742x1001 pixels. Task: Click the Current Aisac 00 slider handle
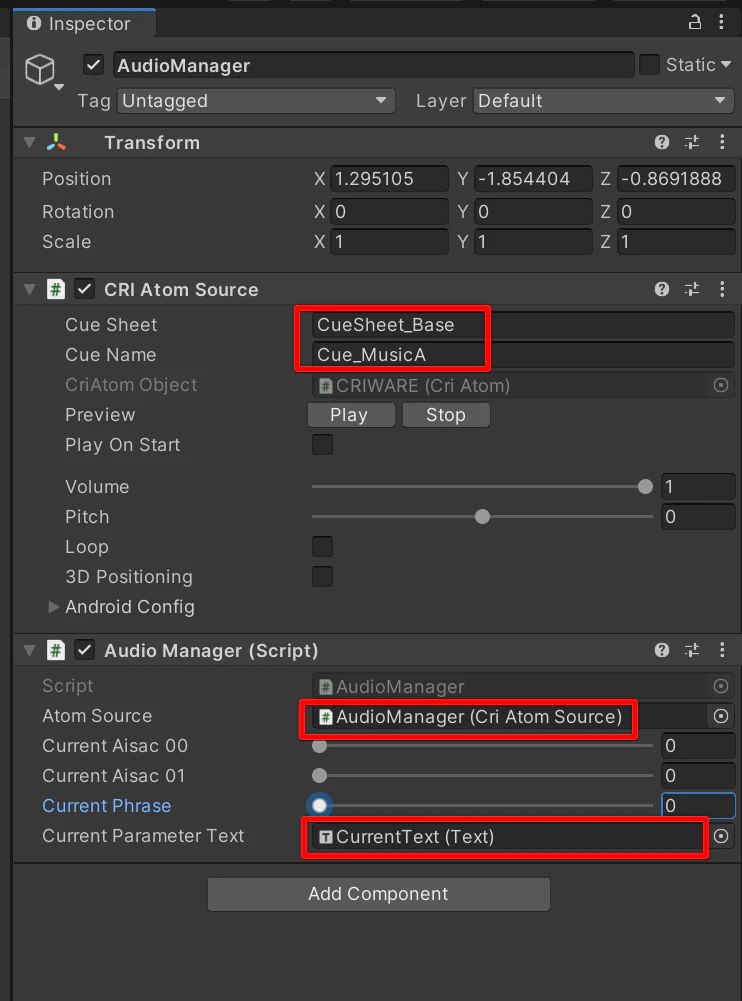tap(319, 746)
